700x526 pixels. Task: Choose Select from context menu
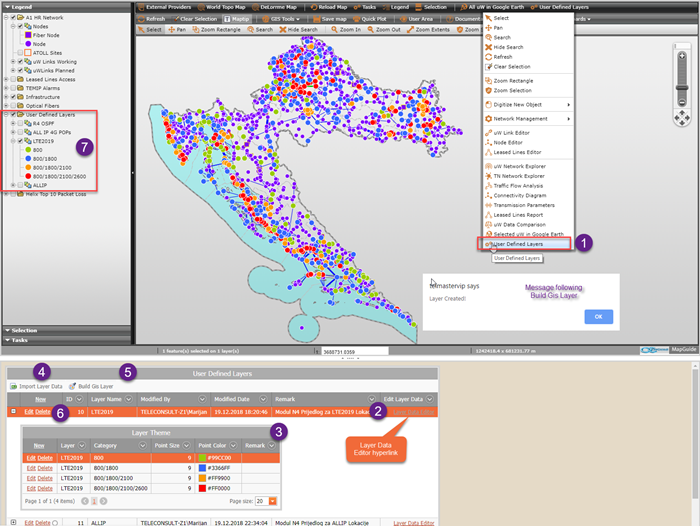tap(528, 18)
